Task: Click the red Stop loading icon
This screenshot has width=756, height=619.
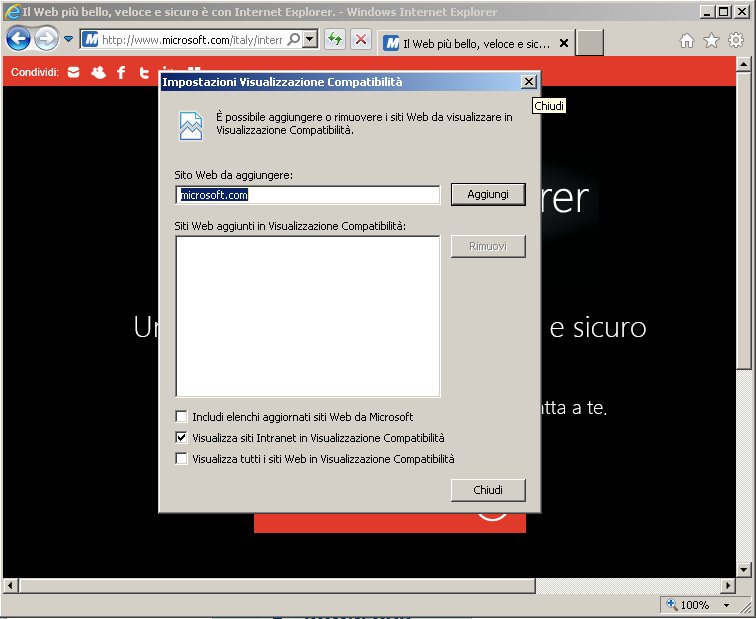Action: (x=361, y=40)
